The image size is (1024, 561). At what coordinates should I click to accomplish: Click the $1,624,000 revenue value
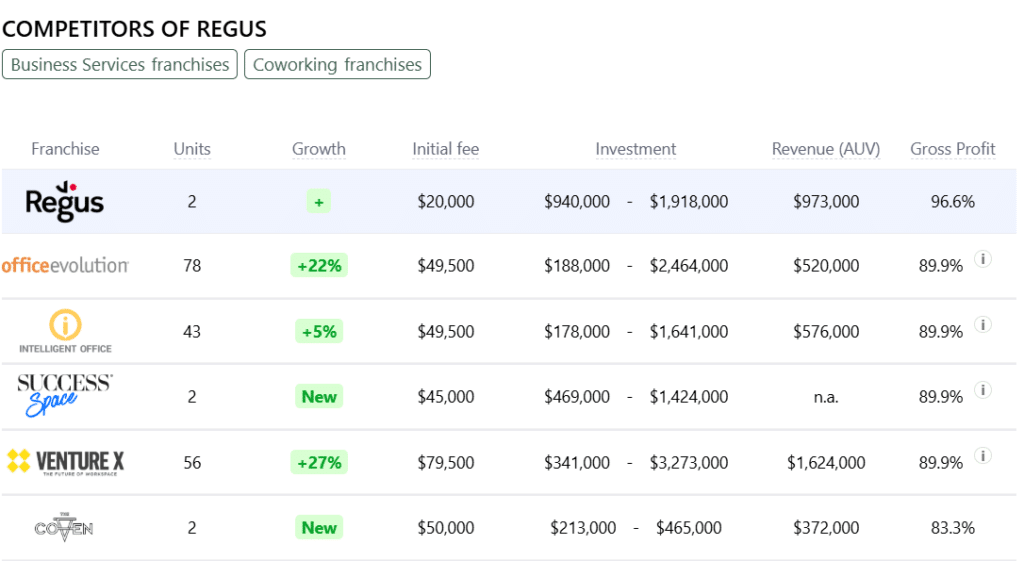point(826,462)
